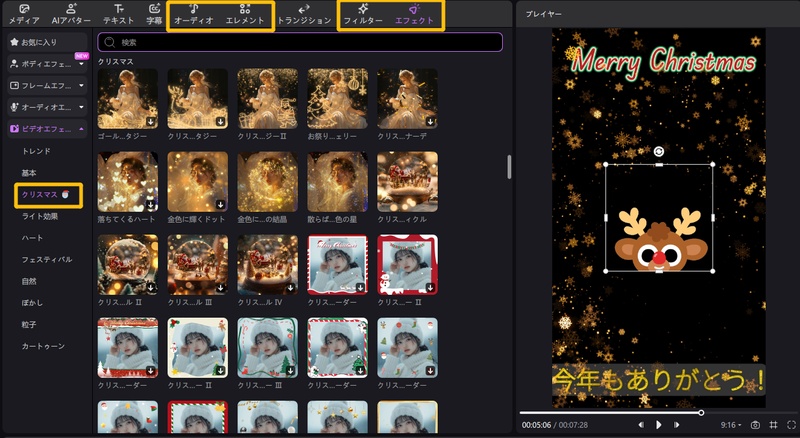Open the エレメント tab

(245, 14)
